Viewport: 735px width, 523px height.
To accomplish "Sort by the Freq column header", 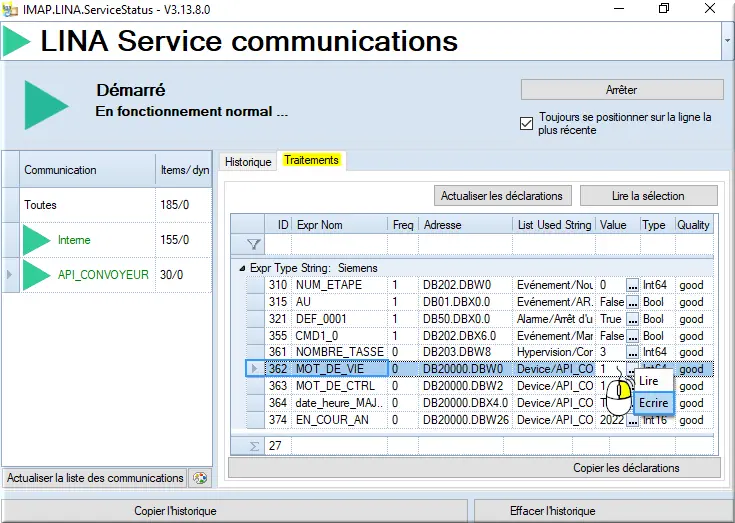I will pos(403,225).
